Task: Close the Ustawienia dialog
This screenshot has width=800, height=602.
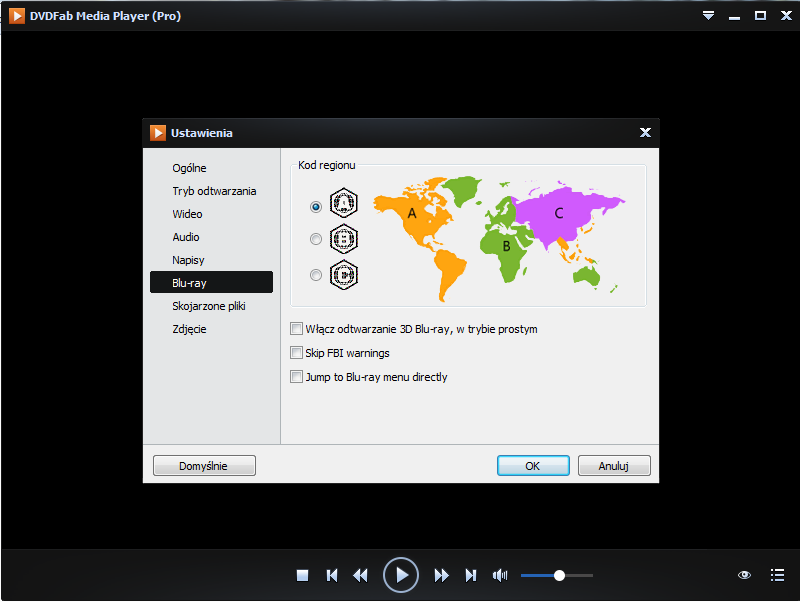Action: [645, 133]
